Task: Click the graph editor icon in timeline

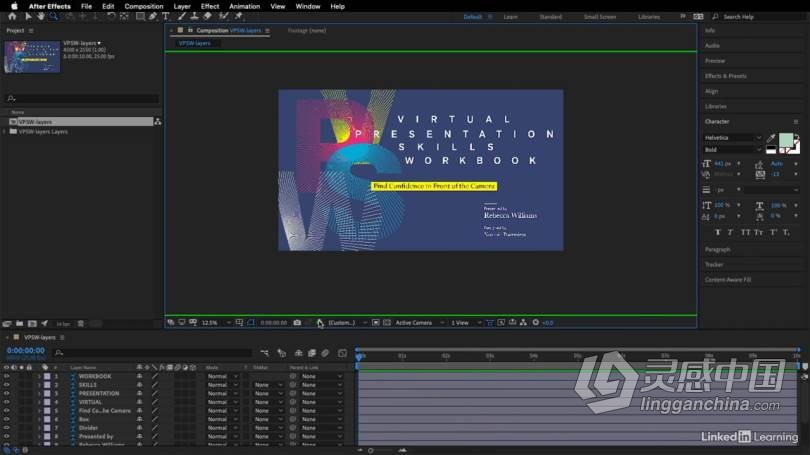Action: [x=342, y=353]
